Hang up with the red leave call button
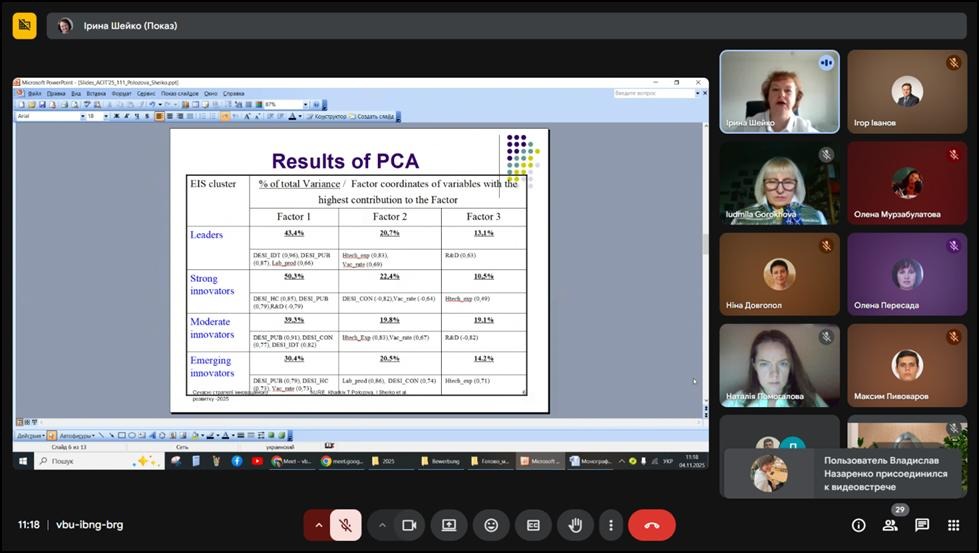The width and height of the screenshot is (979, 553). [651, 525]
